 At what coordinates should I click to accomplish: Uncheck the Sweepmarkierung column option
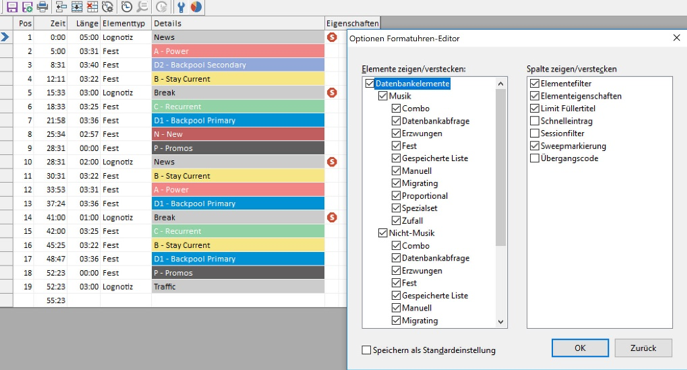(x=535, y=146)
